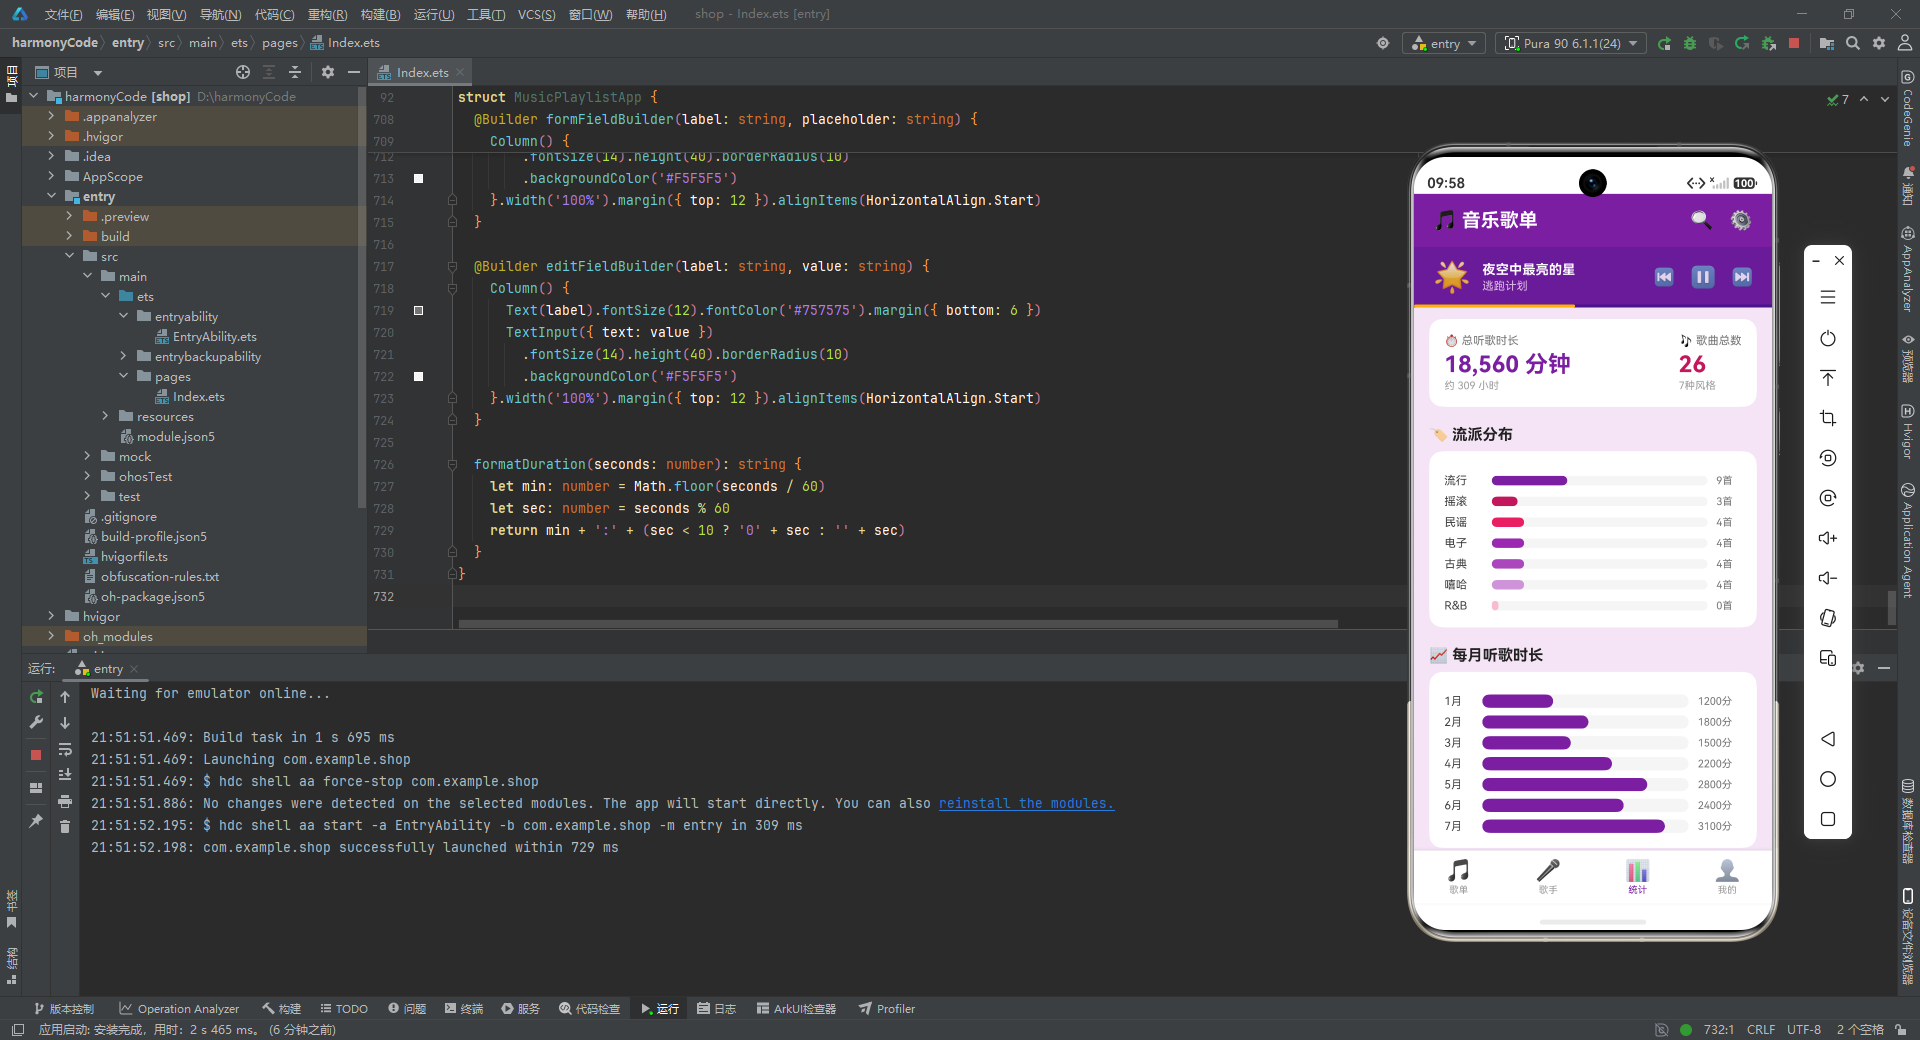Toggle soft-wrap in run console
This screenshot has width=1920, height=1040.
pyautogui.click(x=65, y=749)
